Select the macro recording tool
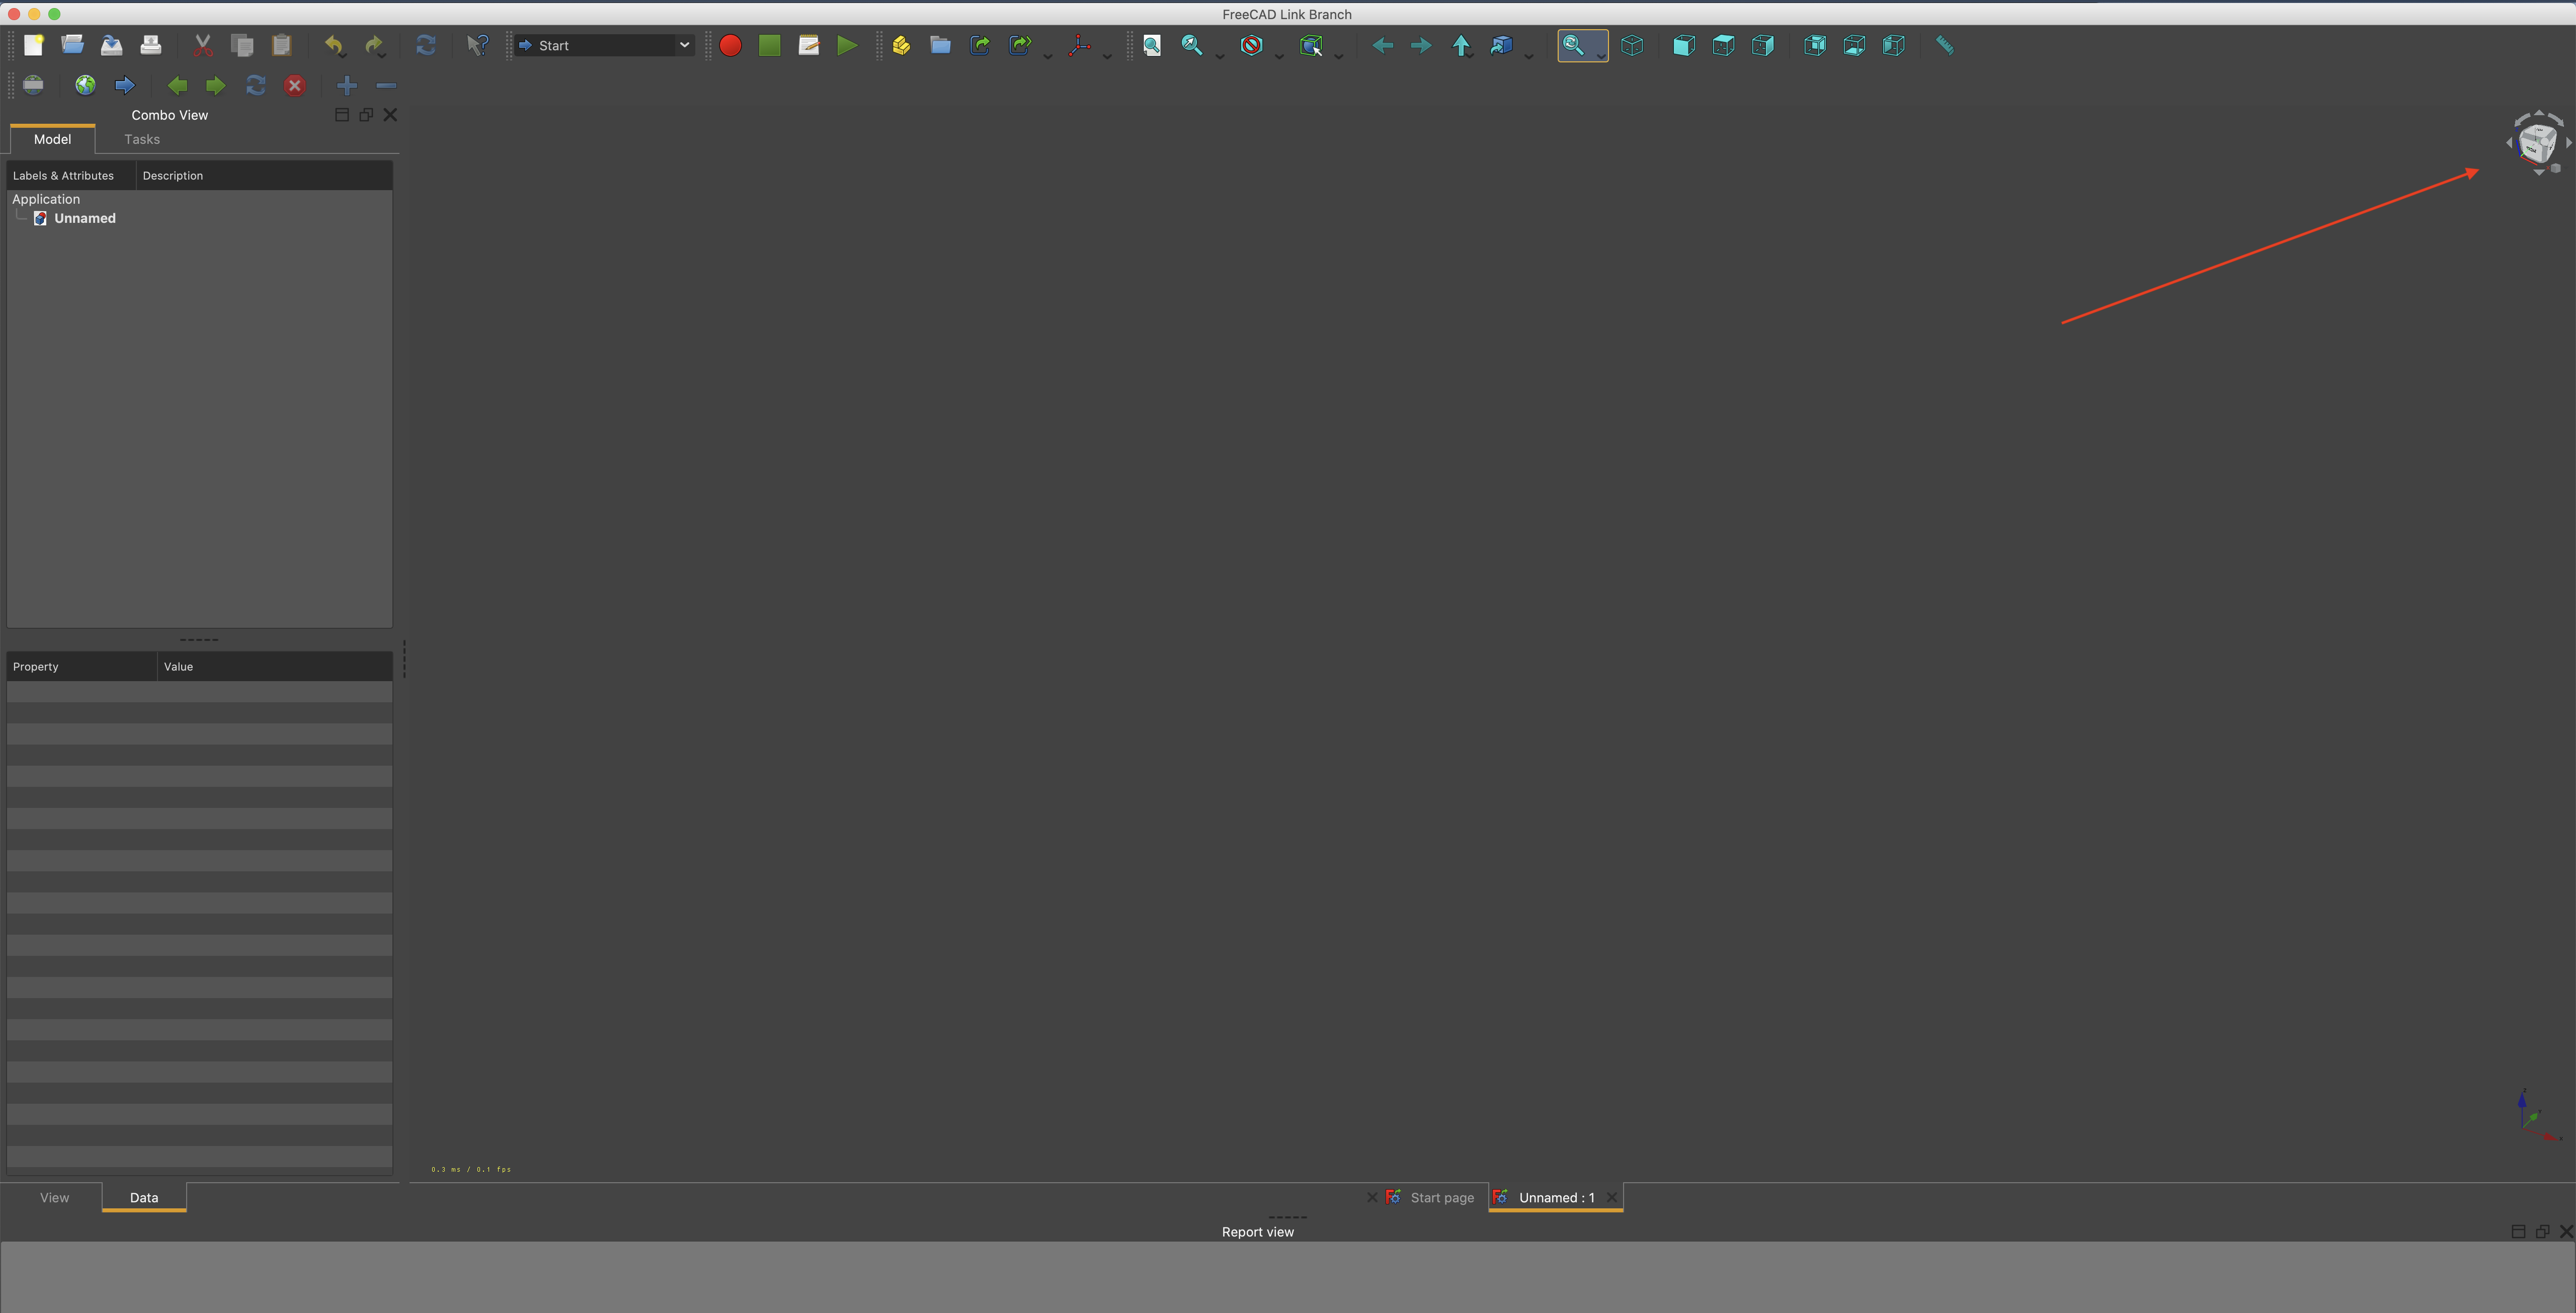2576x1313 pixels. (x=730, y=45)
